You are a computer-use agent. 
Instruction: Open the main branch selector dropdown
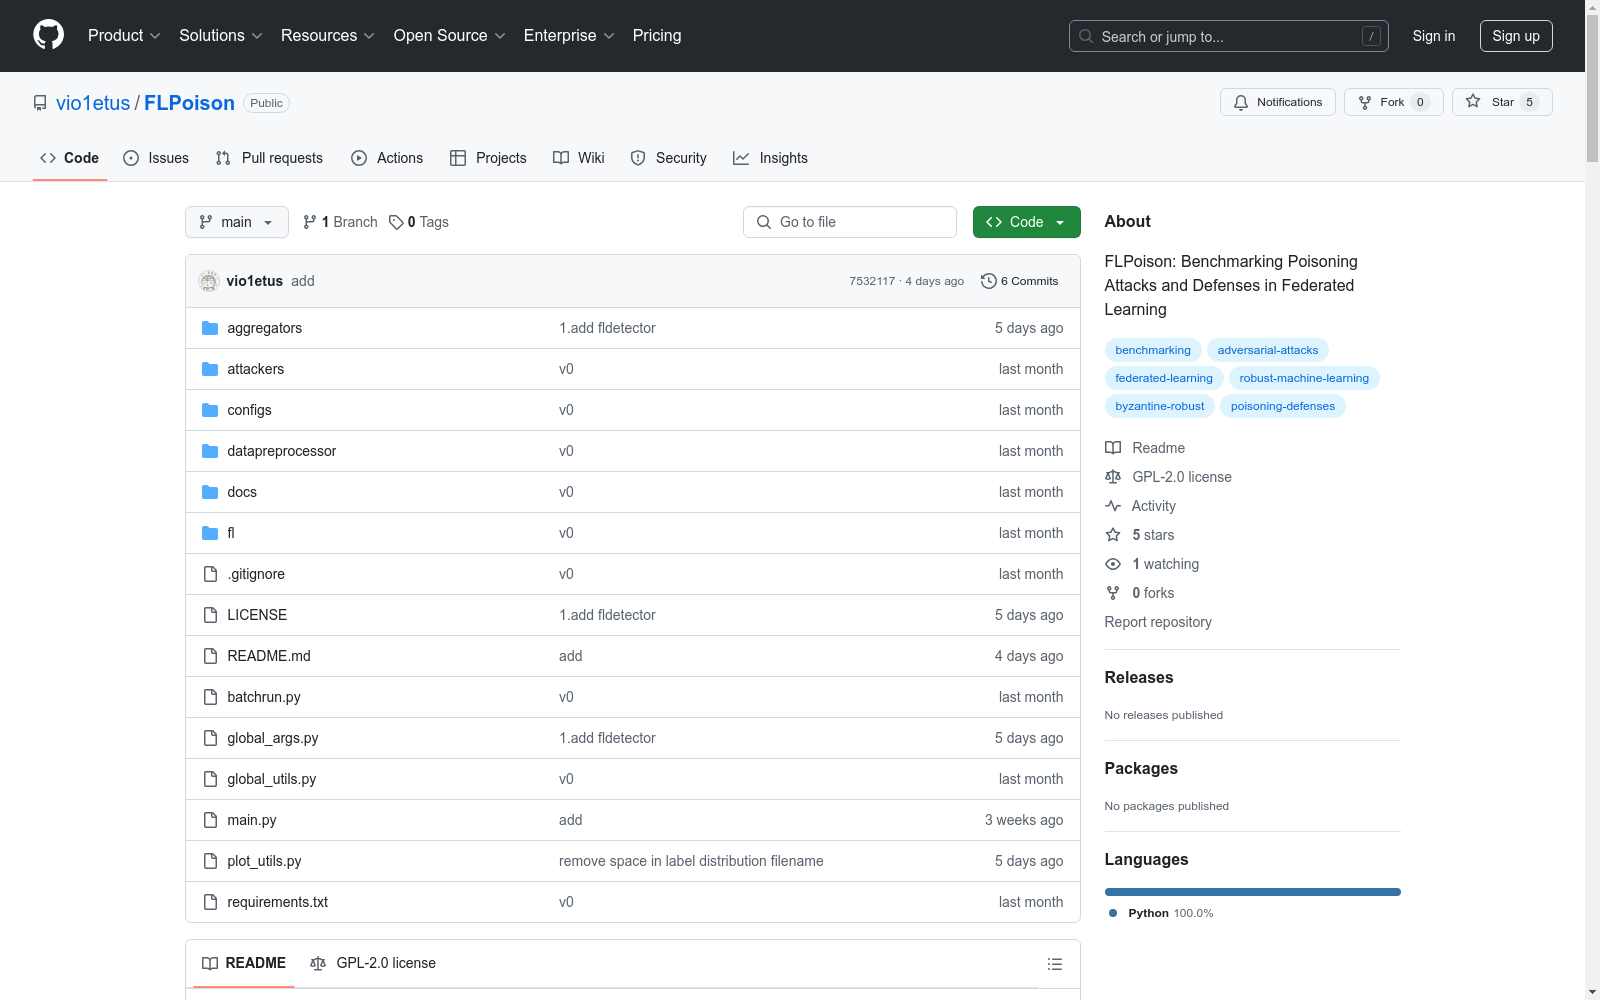coord(237,222)
